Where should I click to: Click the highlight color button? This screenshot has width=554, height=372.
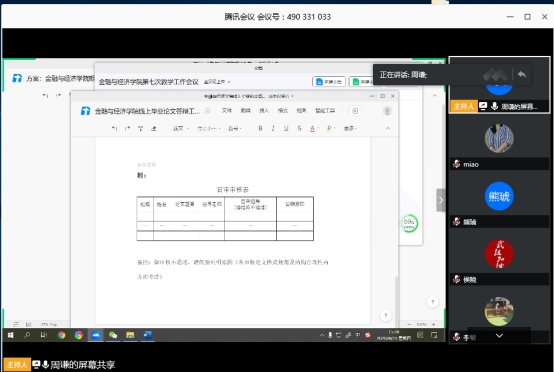[x=330, y=128]
